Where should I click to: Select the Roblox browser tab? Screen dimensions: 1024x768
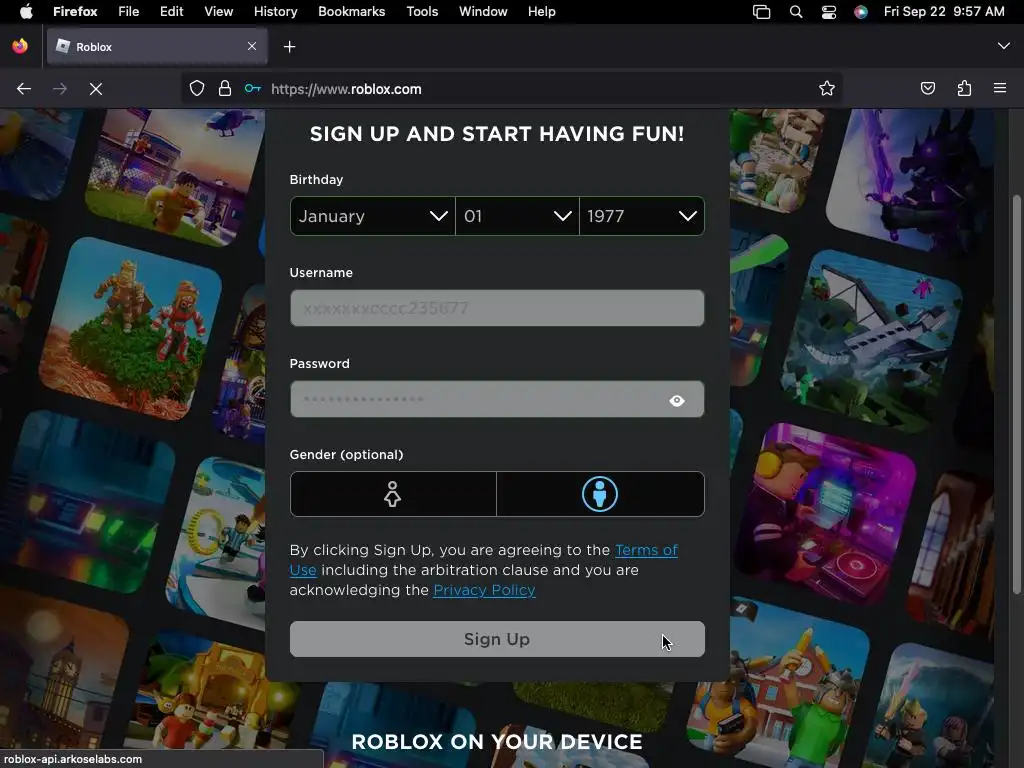click(x=157, y=46)
